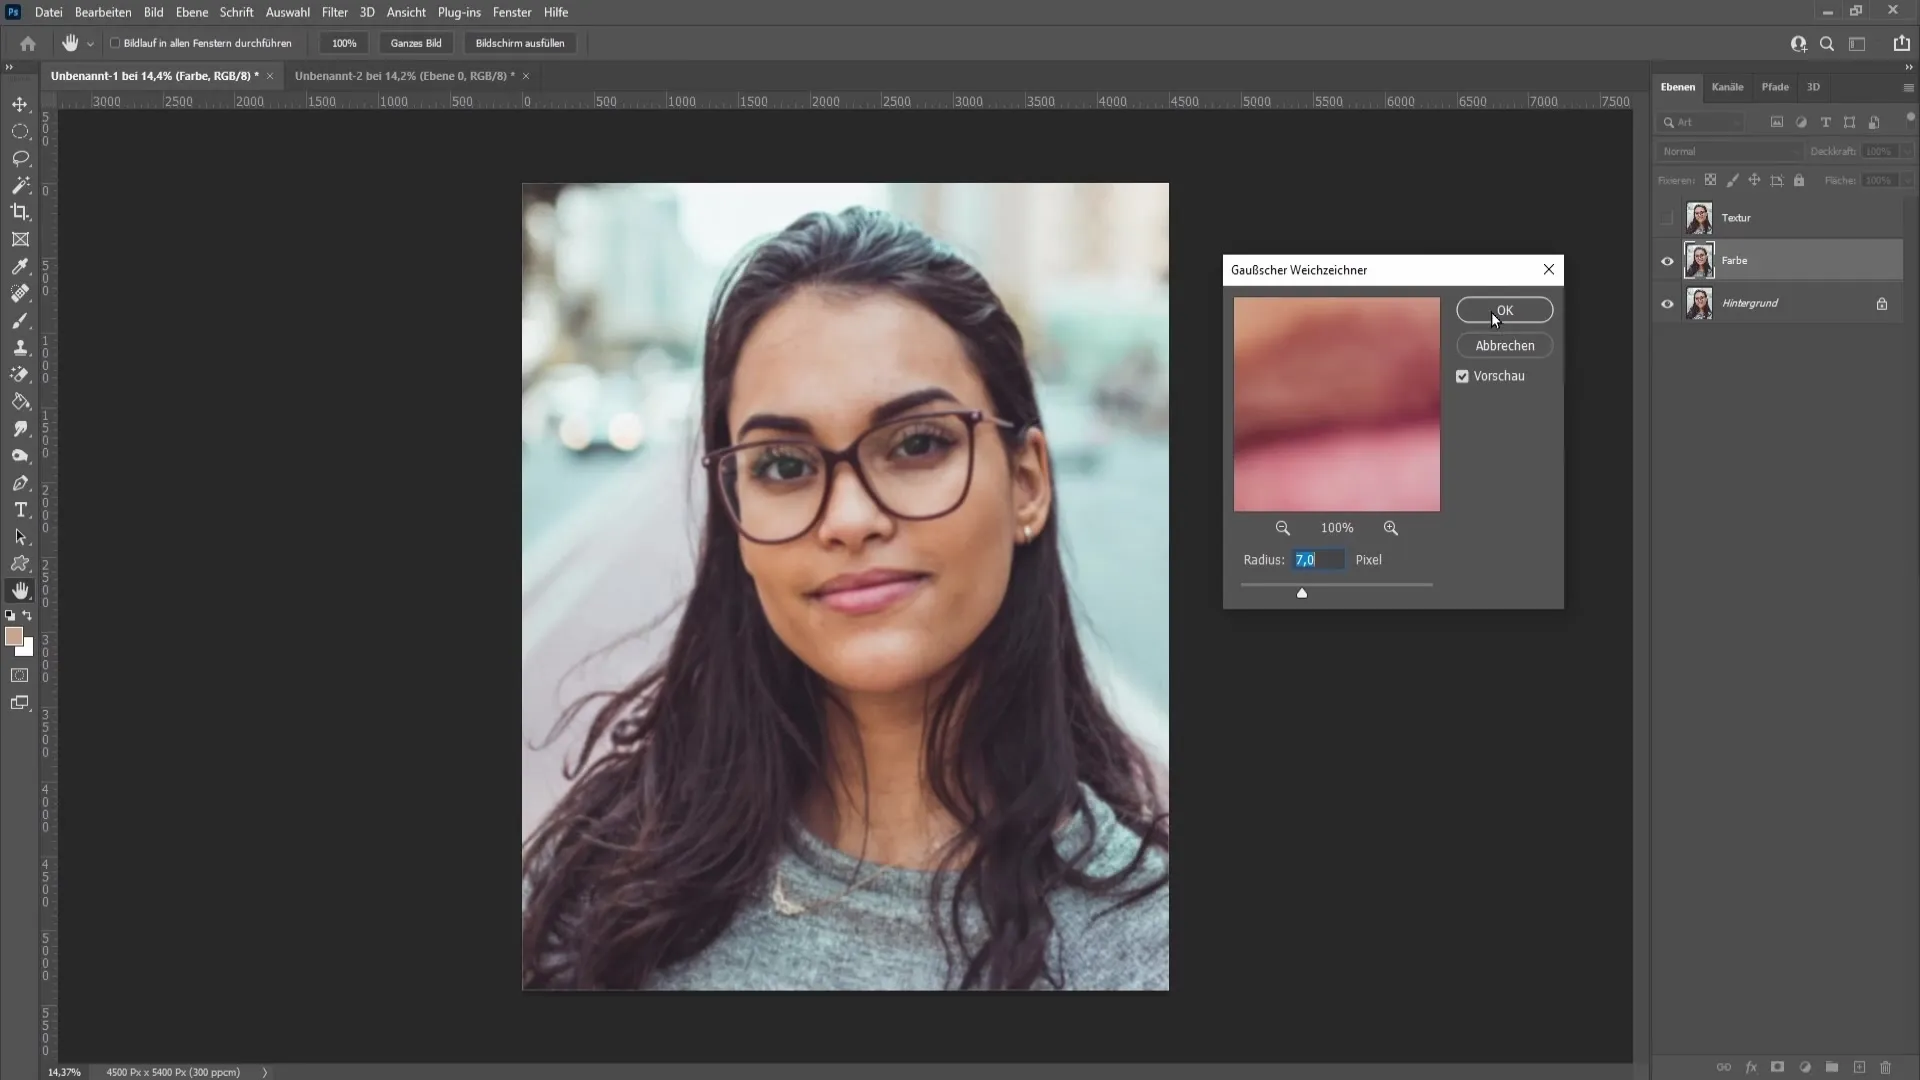Select the Brush tool
The image size is (1920, 1080).
coord(20,321)
